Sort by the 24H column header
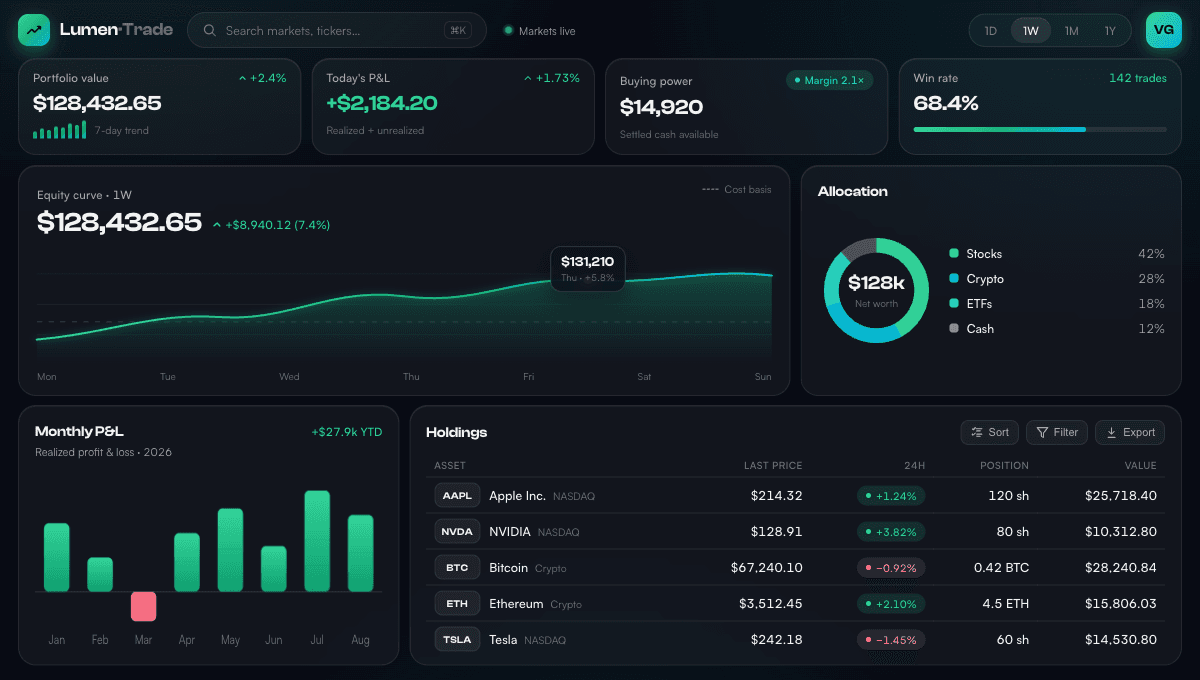This screenshot has height=680, width=1200. click(x=913, y=465)
